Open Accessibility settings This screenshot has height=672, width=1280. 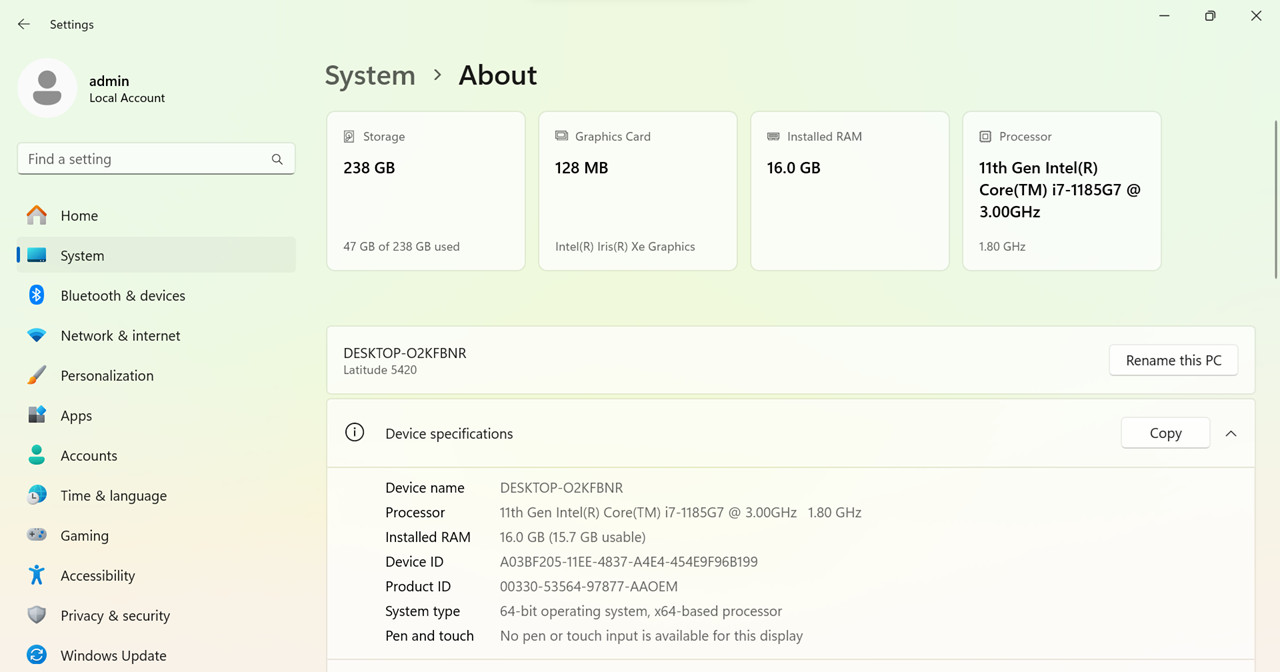tap(156, 575)
